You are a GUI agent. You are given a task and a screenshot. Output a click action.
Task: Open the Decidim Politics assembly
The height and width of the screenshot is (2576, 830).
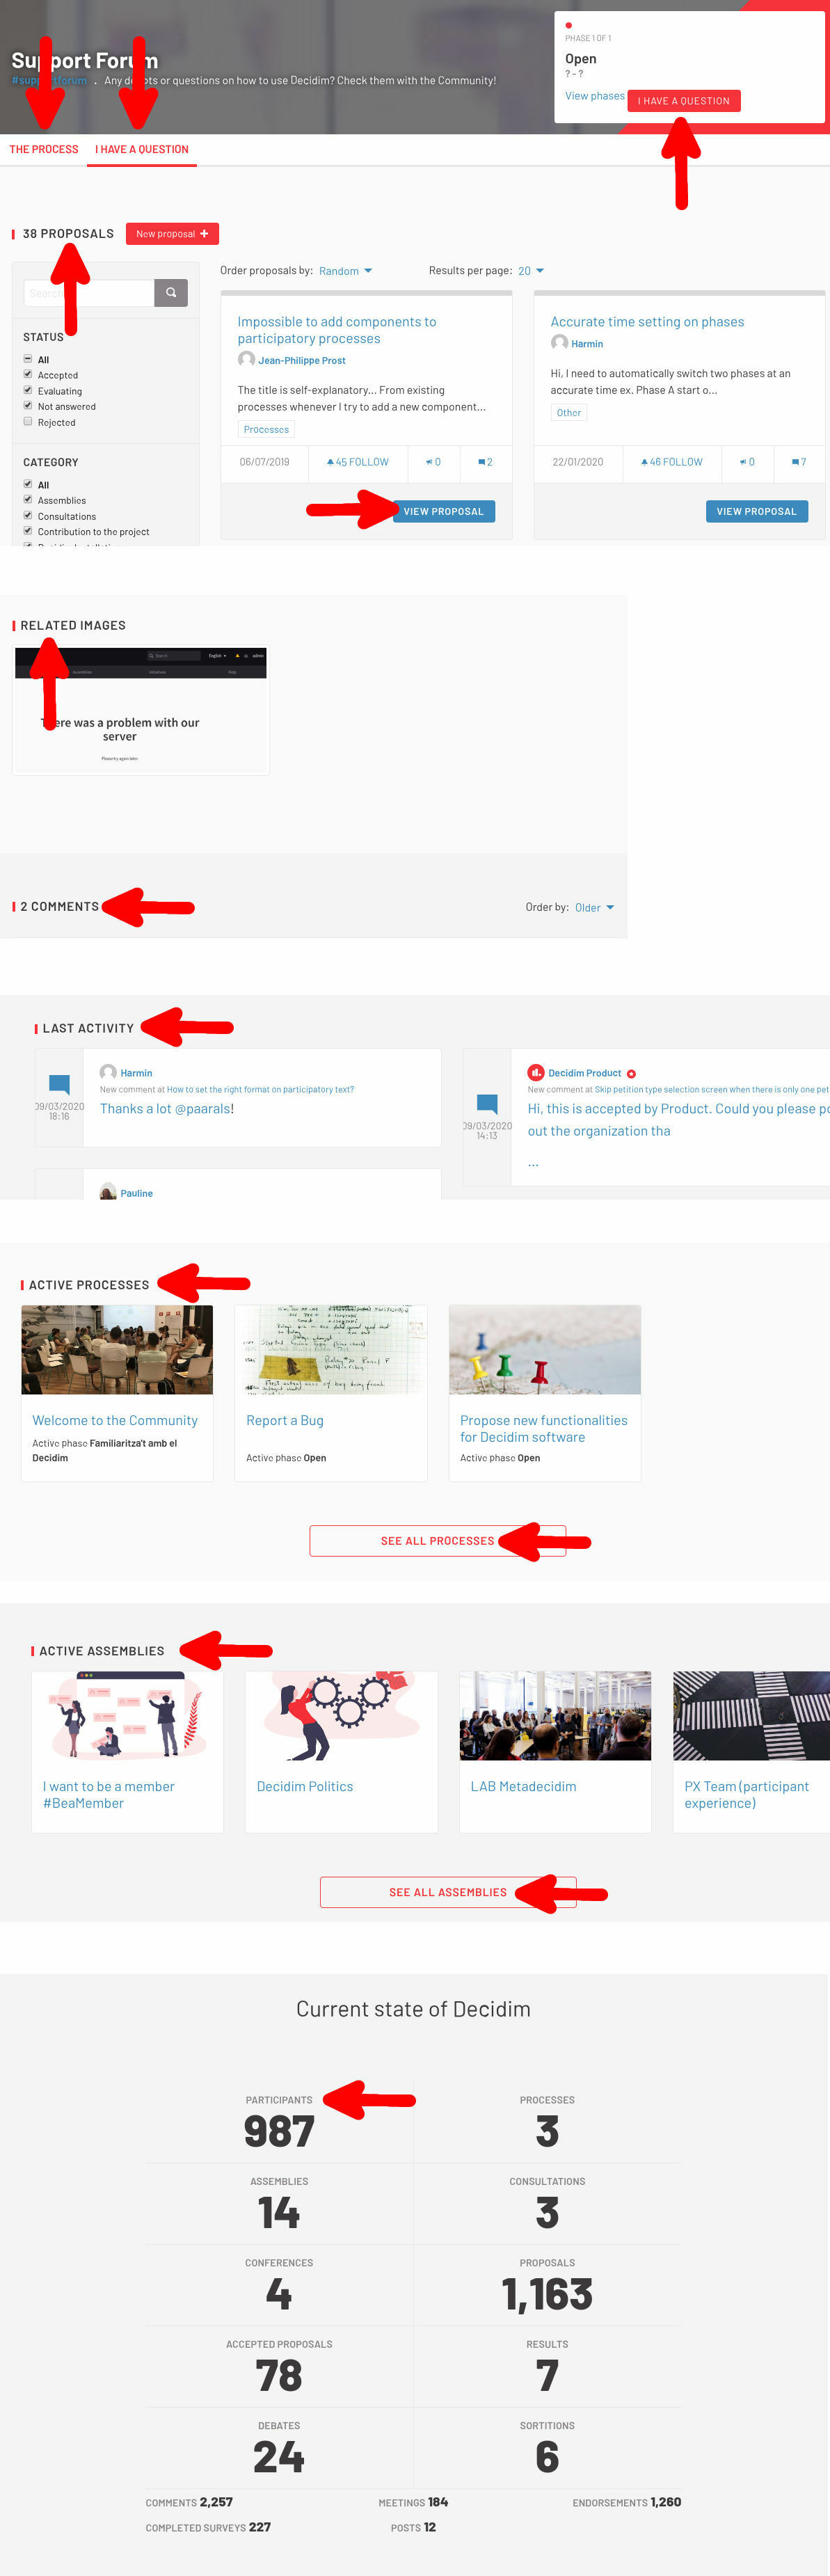[x=305, y=1786]
